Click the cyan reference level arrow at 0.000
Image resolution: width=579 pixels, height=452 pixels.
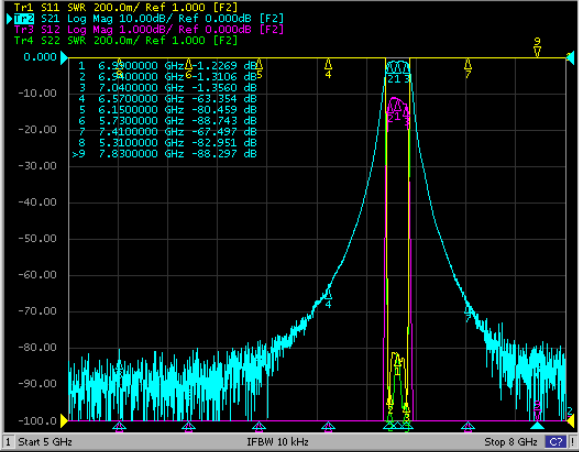tap(64, 58)
